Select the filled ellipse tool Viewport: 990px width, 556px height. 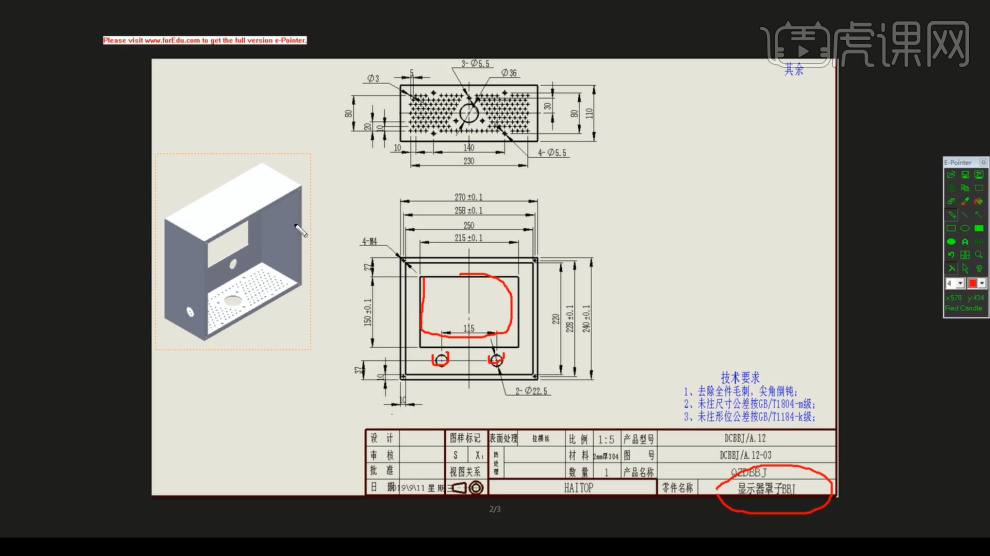click(951, 242)
